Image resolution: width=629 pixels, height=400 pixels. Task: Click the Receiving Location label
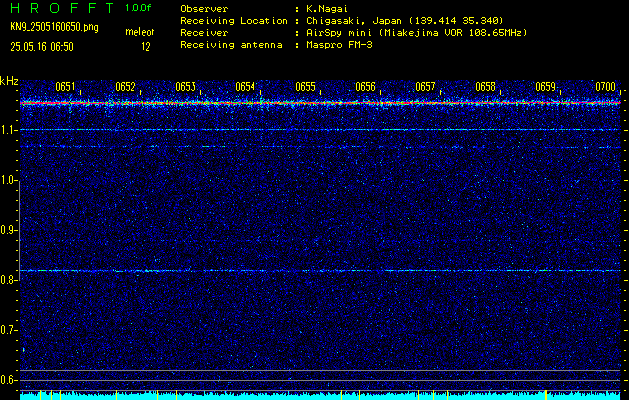coord(234,21)
